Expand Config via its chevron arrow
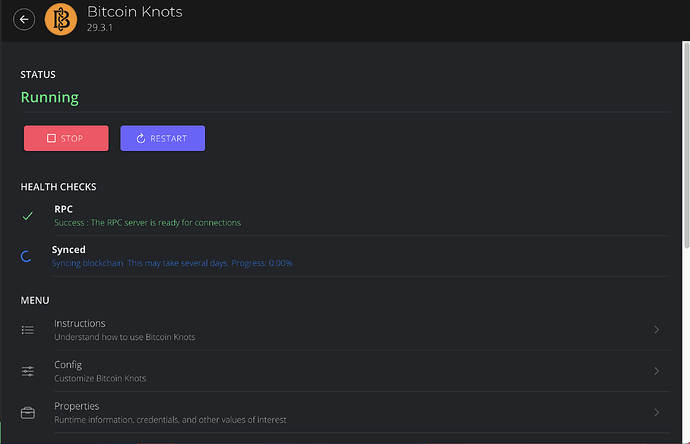 657,371
